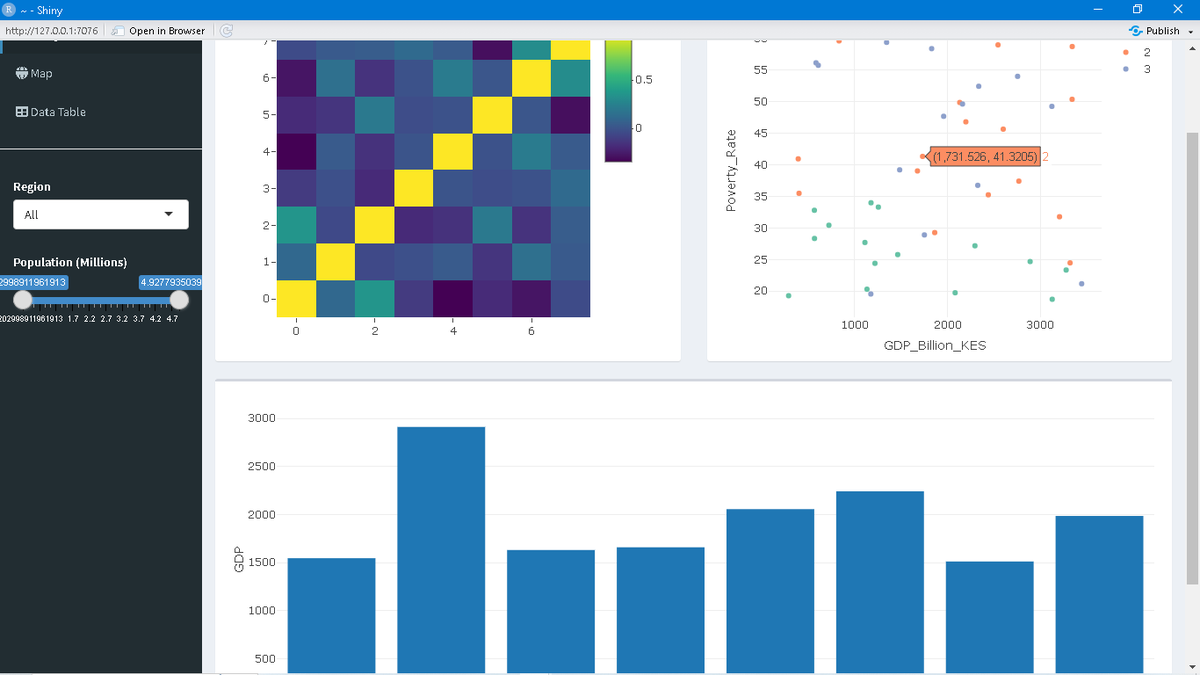Click the blue legend dot for series 3
The height and width of the screenshot is (675, 1200).
(1127, 69)
